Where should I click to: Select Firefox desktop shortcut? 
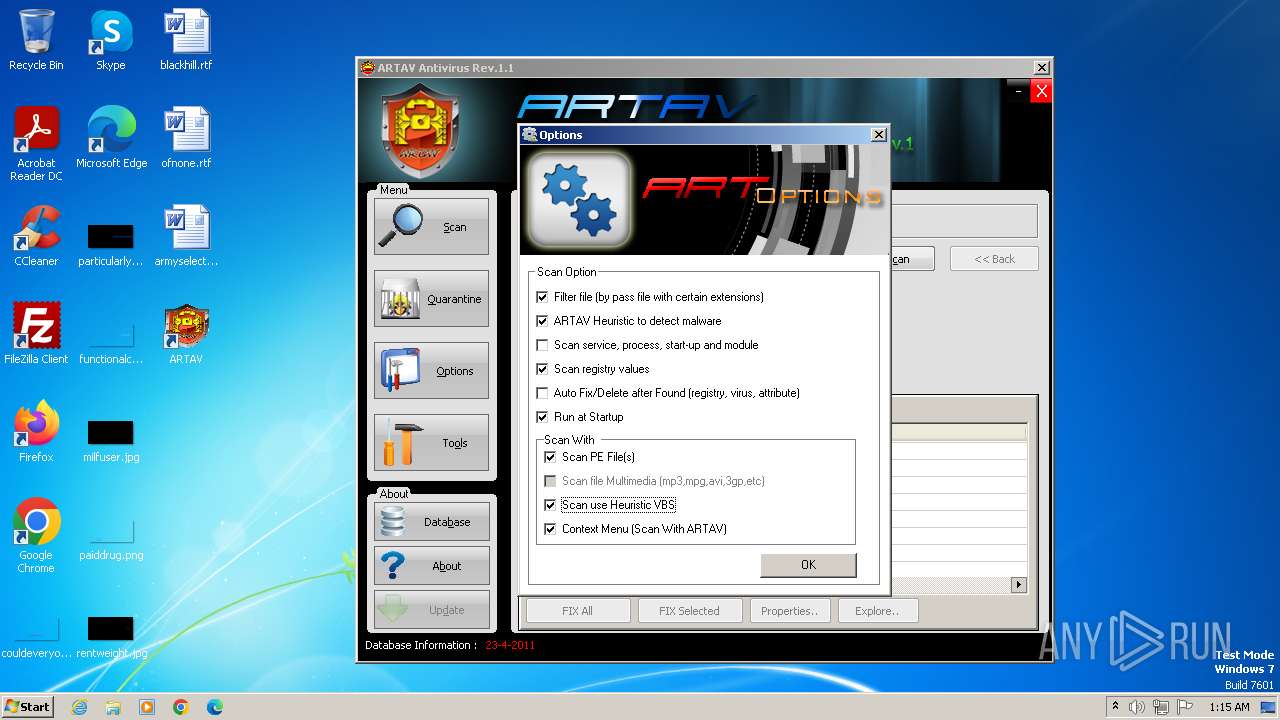click(36, 432)
